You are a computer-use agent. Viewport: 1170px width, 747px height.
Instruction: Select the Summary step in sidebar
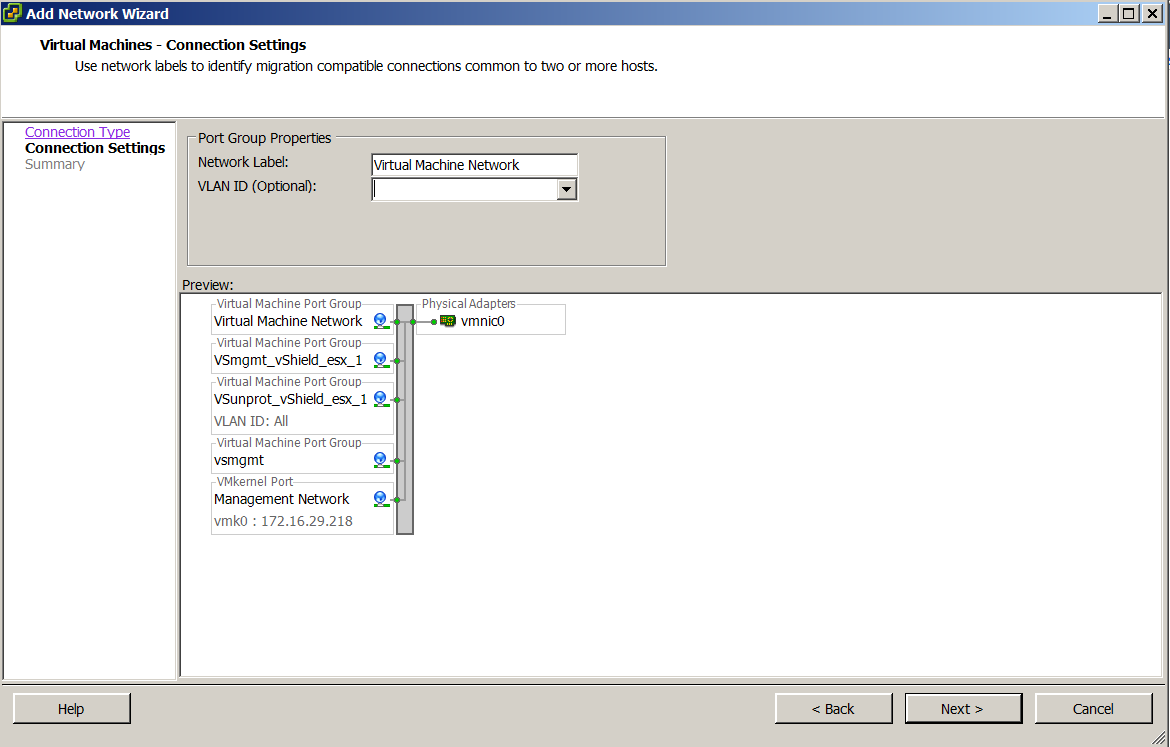tap(55, 164)
